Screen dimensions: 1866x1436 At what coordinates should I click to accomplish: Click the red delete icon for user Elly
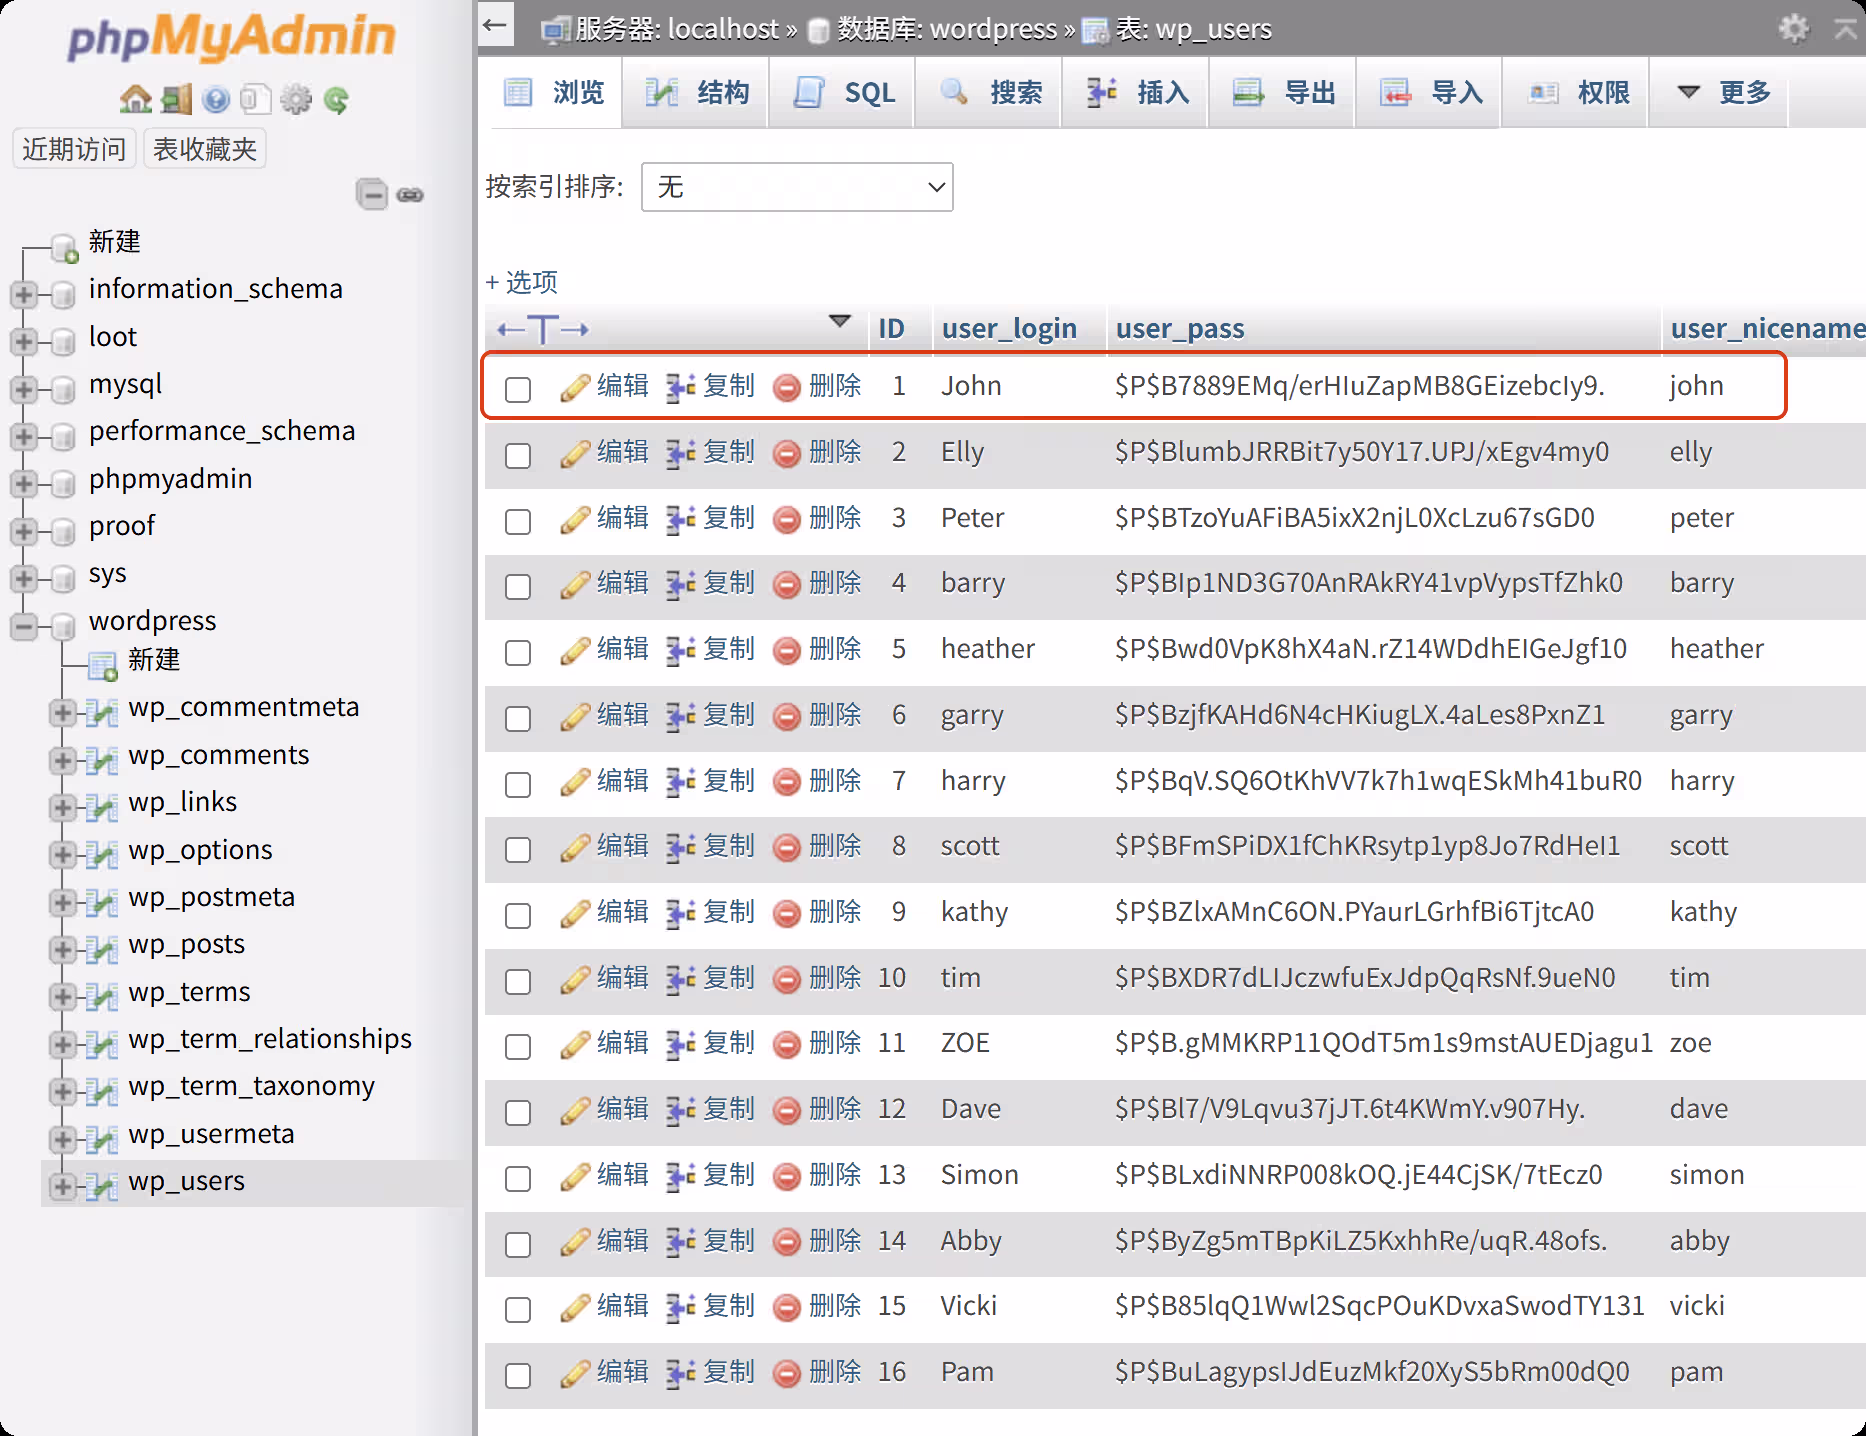pyautogui.click(x=787, y=453)
